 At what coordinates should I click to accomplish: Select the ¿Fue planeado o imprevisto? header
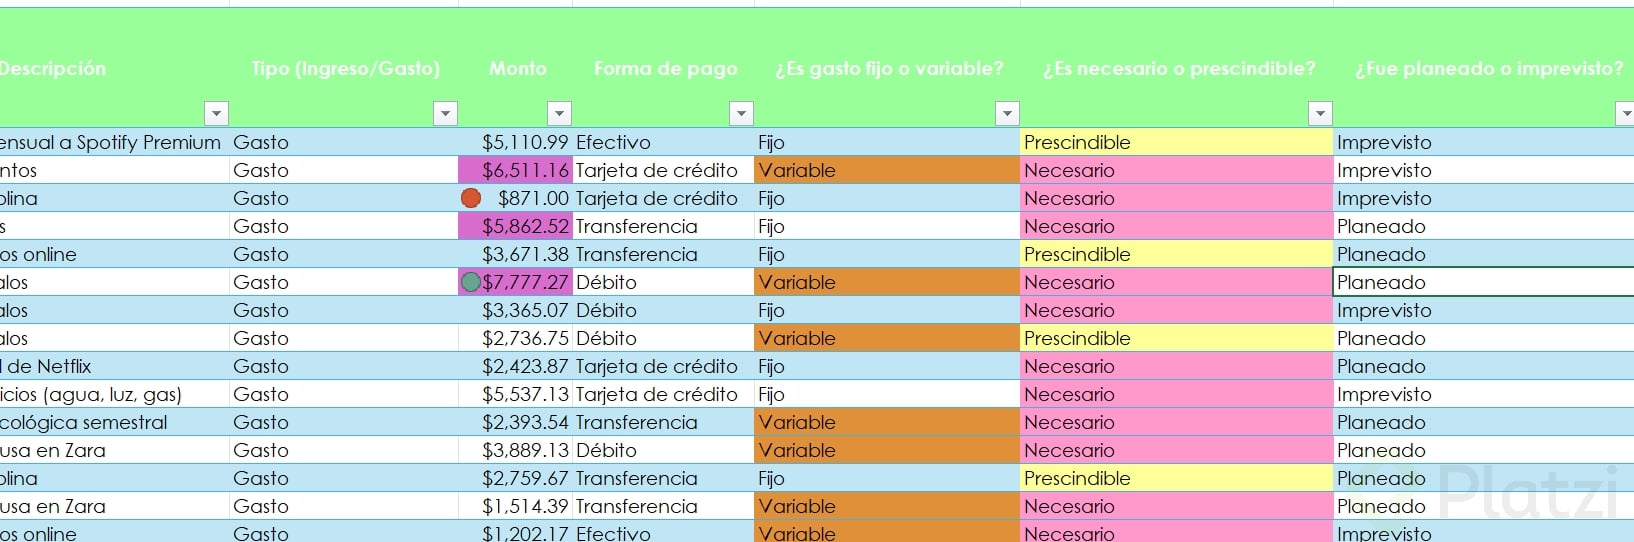1484,68
